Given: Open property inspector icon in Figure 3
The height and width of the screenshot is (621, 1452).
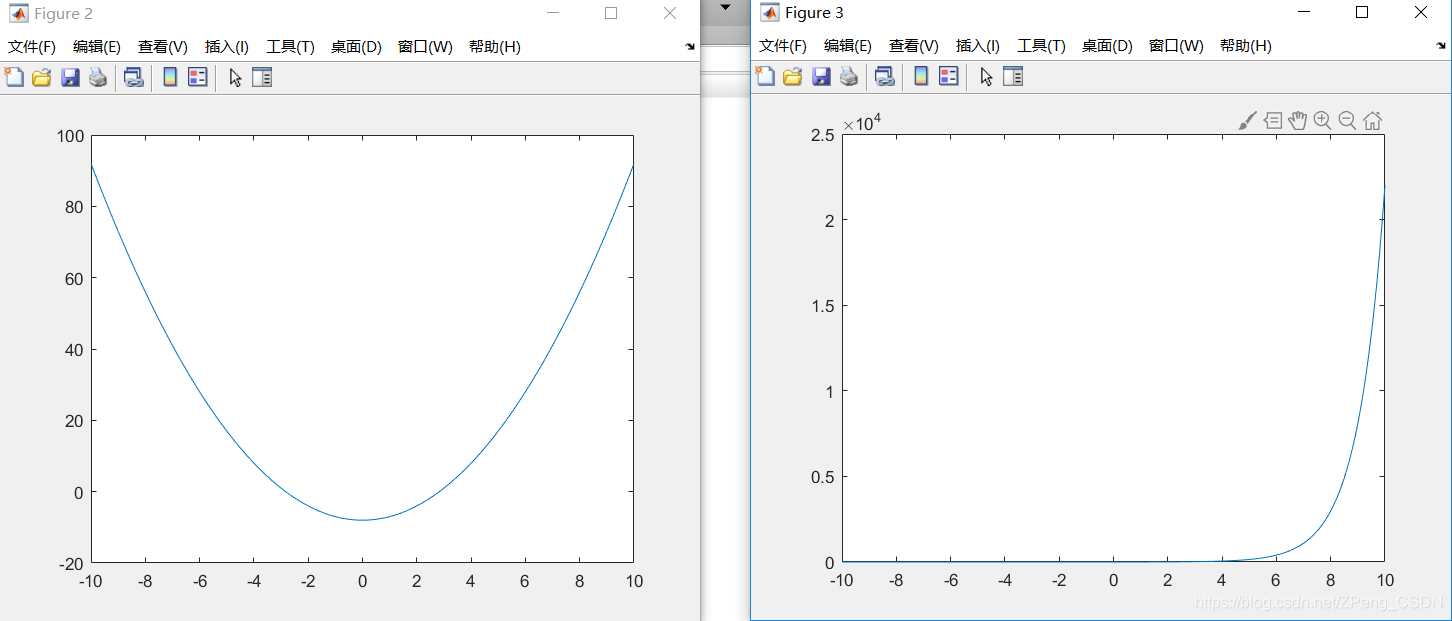Looking at the screenshot, I should click(1013, 77).
